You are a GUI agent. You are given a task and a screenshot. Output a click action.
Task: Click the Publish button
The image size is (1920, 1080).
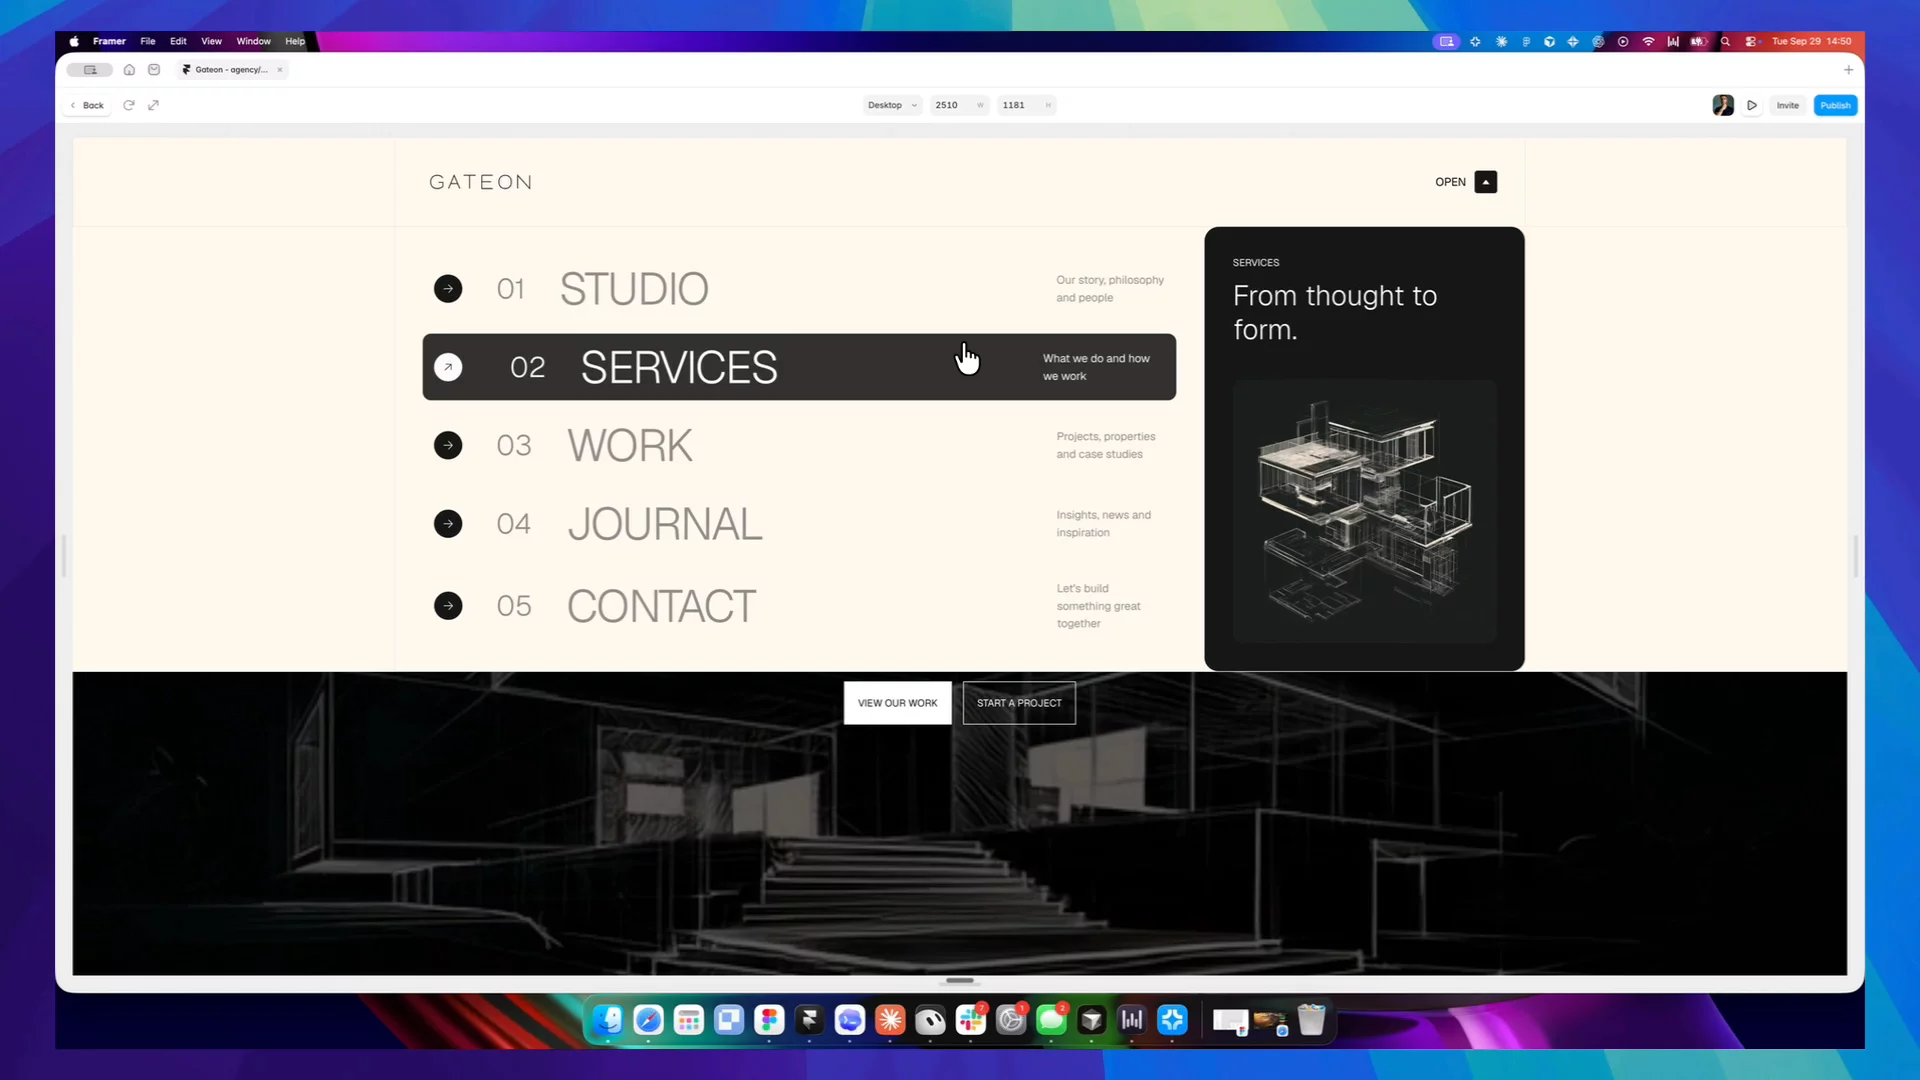coord(1835,105)
